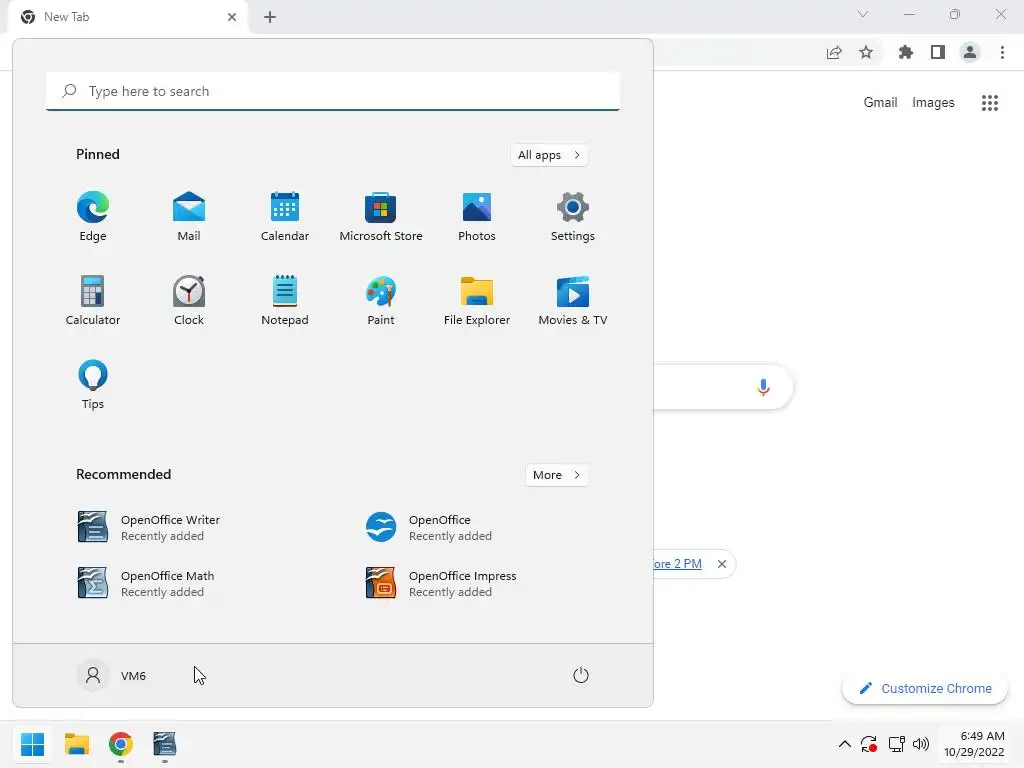Launch the Movies & TV app
1024x768 pixels.
[x=573, y=300]
